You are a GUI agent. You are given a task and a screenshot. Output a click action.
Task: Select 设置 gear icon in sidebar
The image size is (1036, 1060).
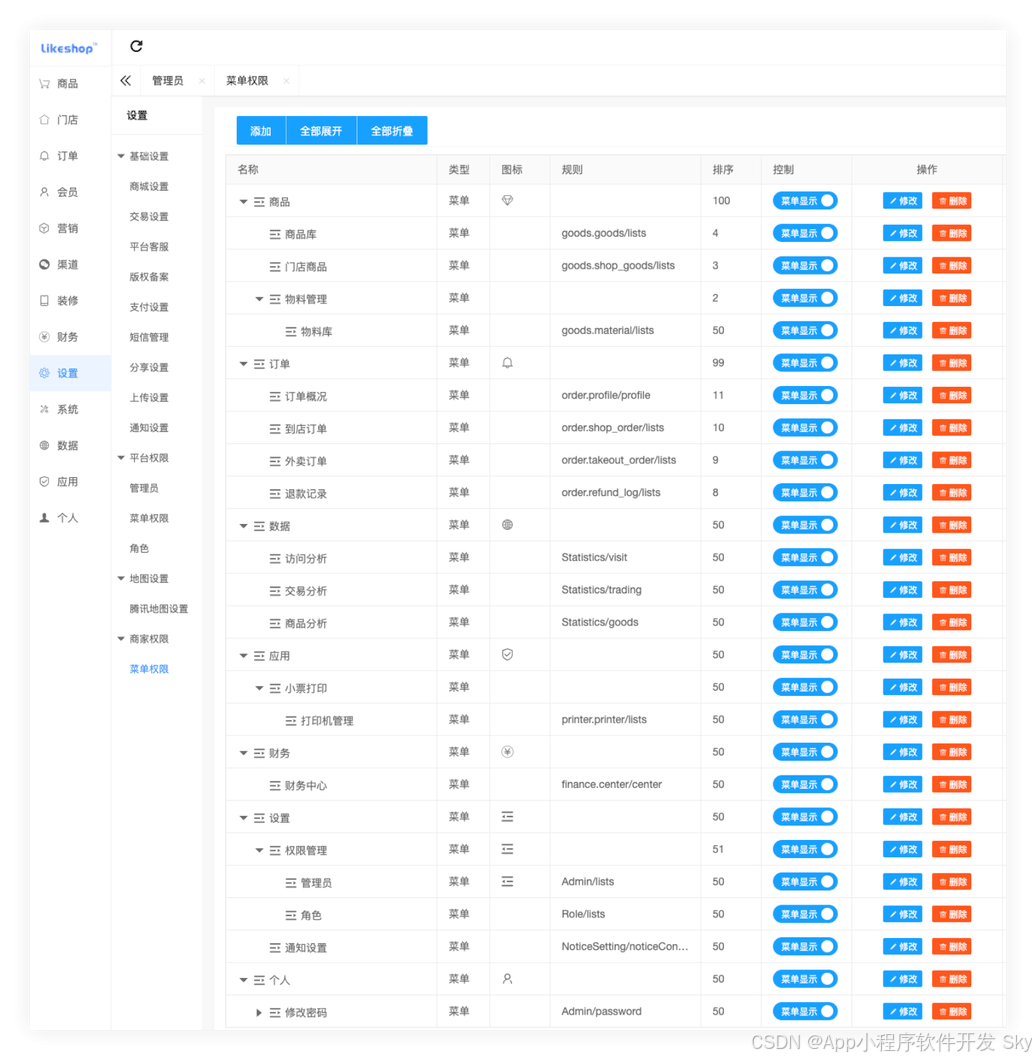[45, 373]
